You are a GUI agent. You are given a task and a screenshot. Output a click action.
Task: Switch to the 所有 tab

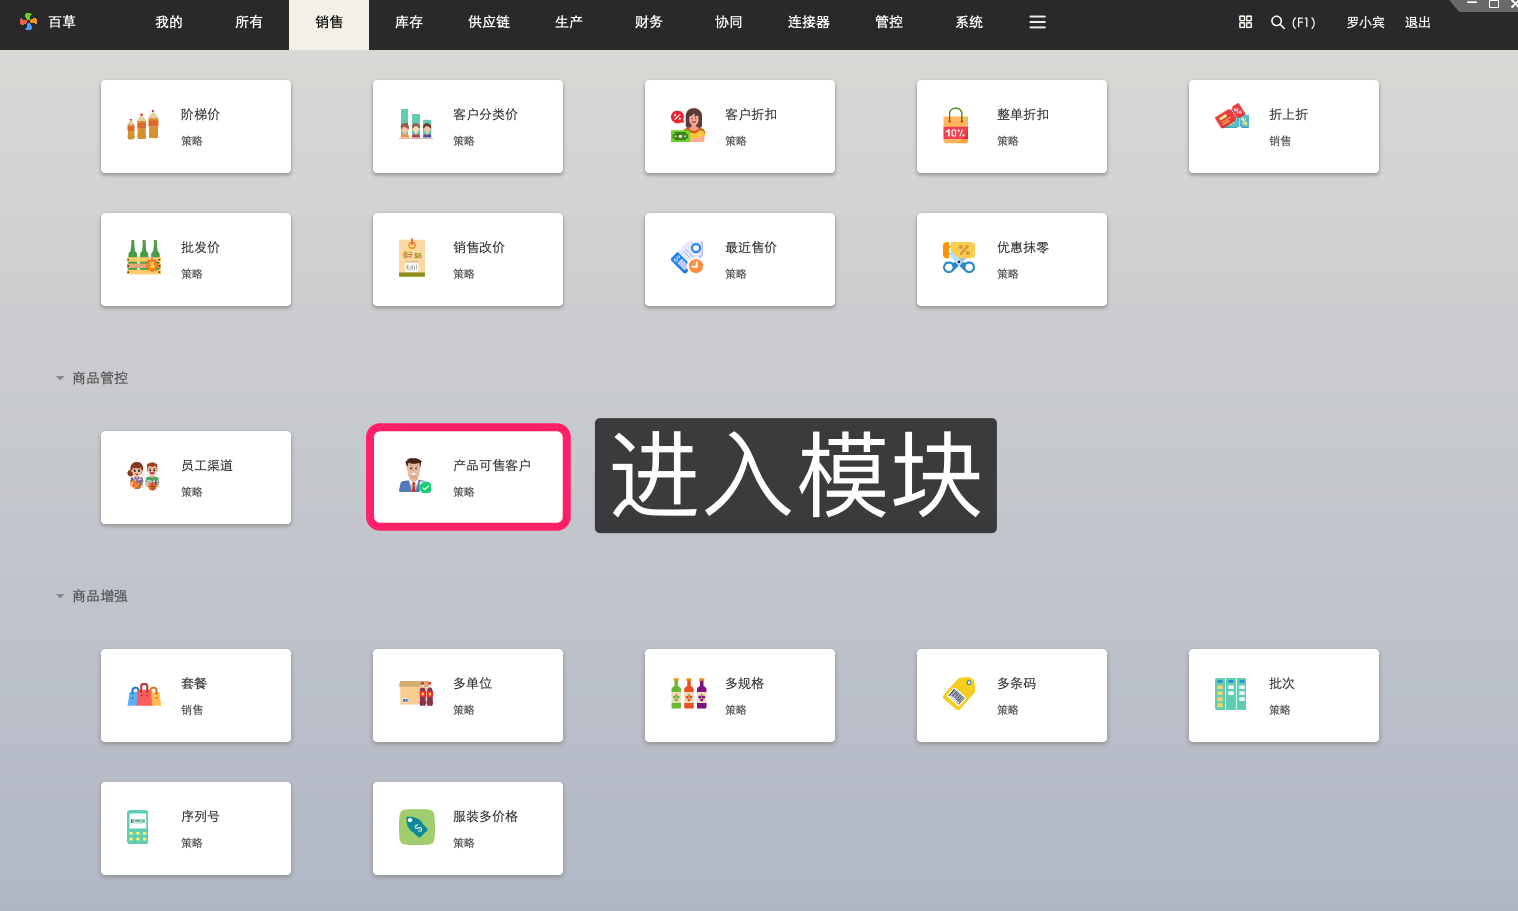(249, 22)
